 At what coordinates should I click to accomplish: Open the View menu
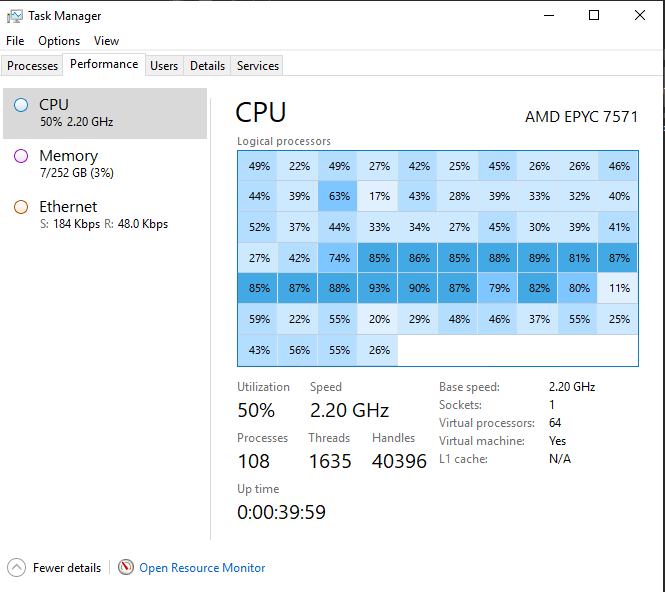pos(106,41)
